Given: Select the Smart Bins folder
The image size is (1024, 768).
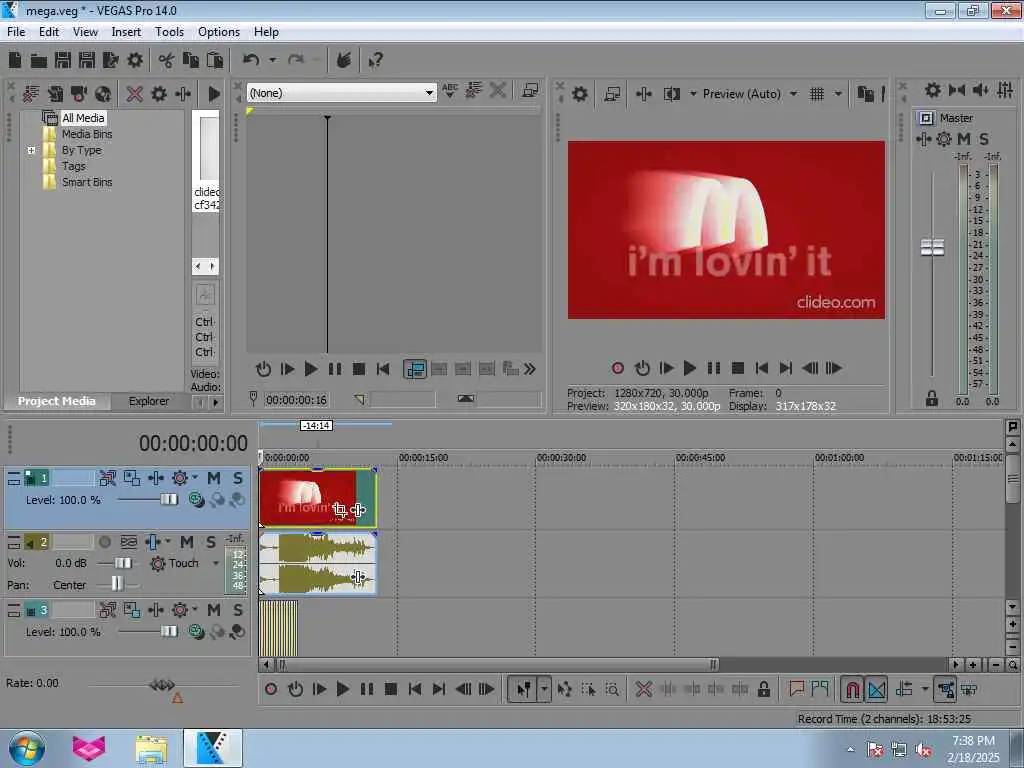Looking at the screenshot, I should pyautogui.click(x=87, y=182).
